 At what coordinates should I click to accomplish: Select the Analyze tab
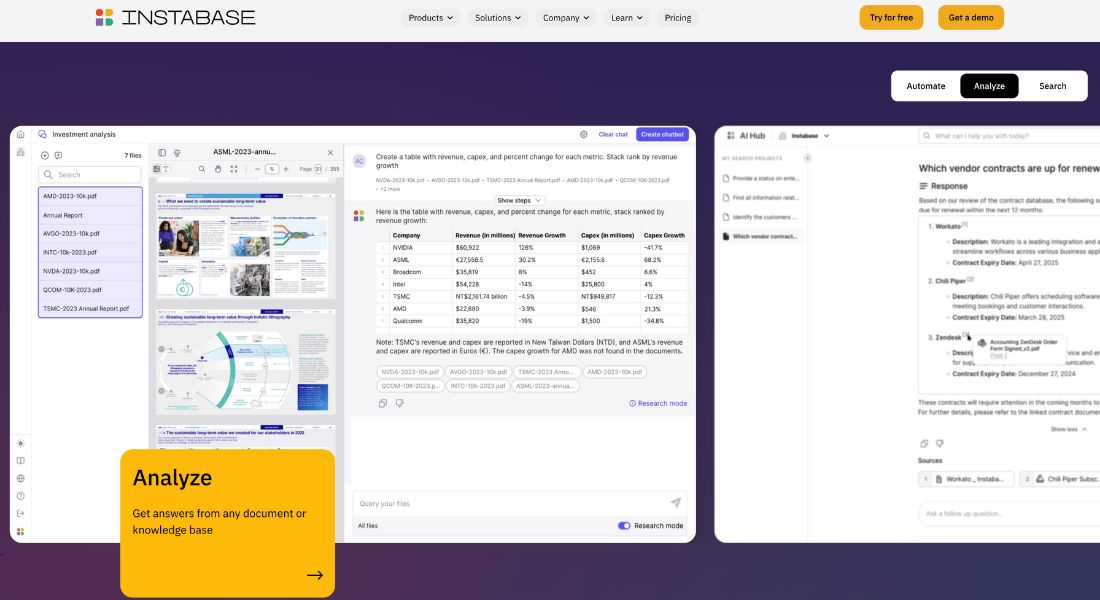pyautogui.click(x=989, y=86)
